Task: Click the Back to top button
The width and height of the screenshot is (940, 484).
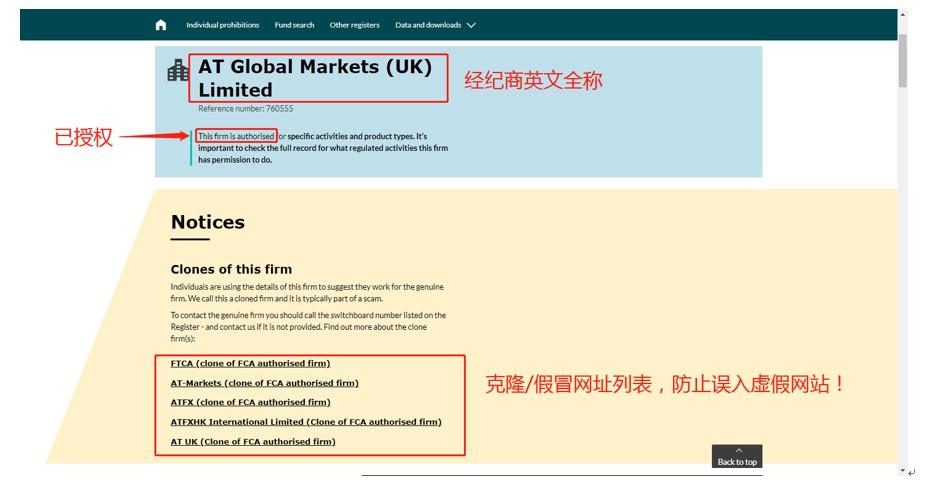Action: 737,456
